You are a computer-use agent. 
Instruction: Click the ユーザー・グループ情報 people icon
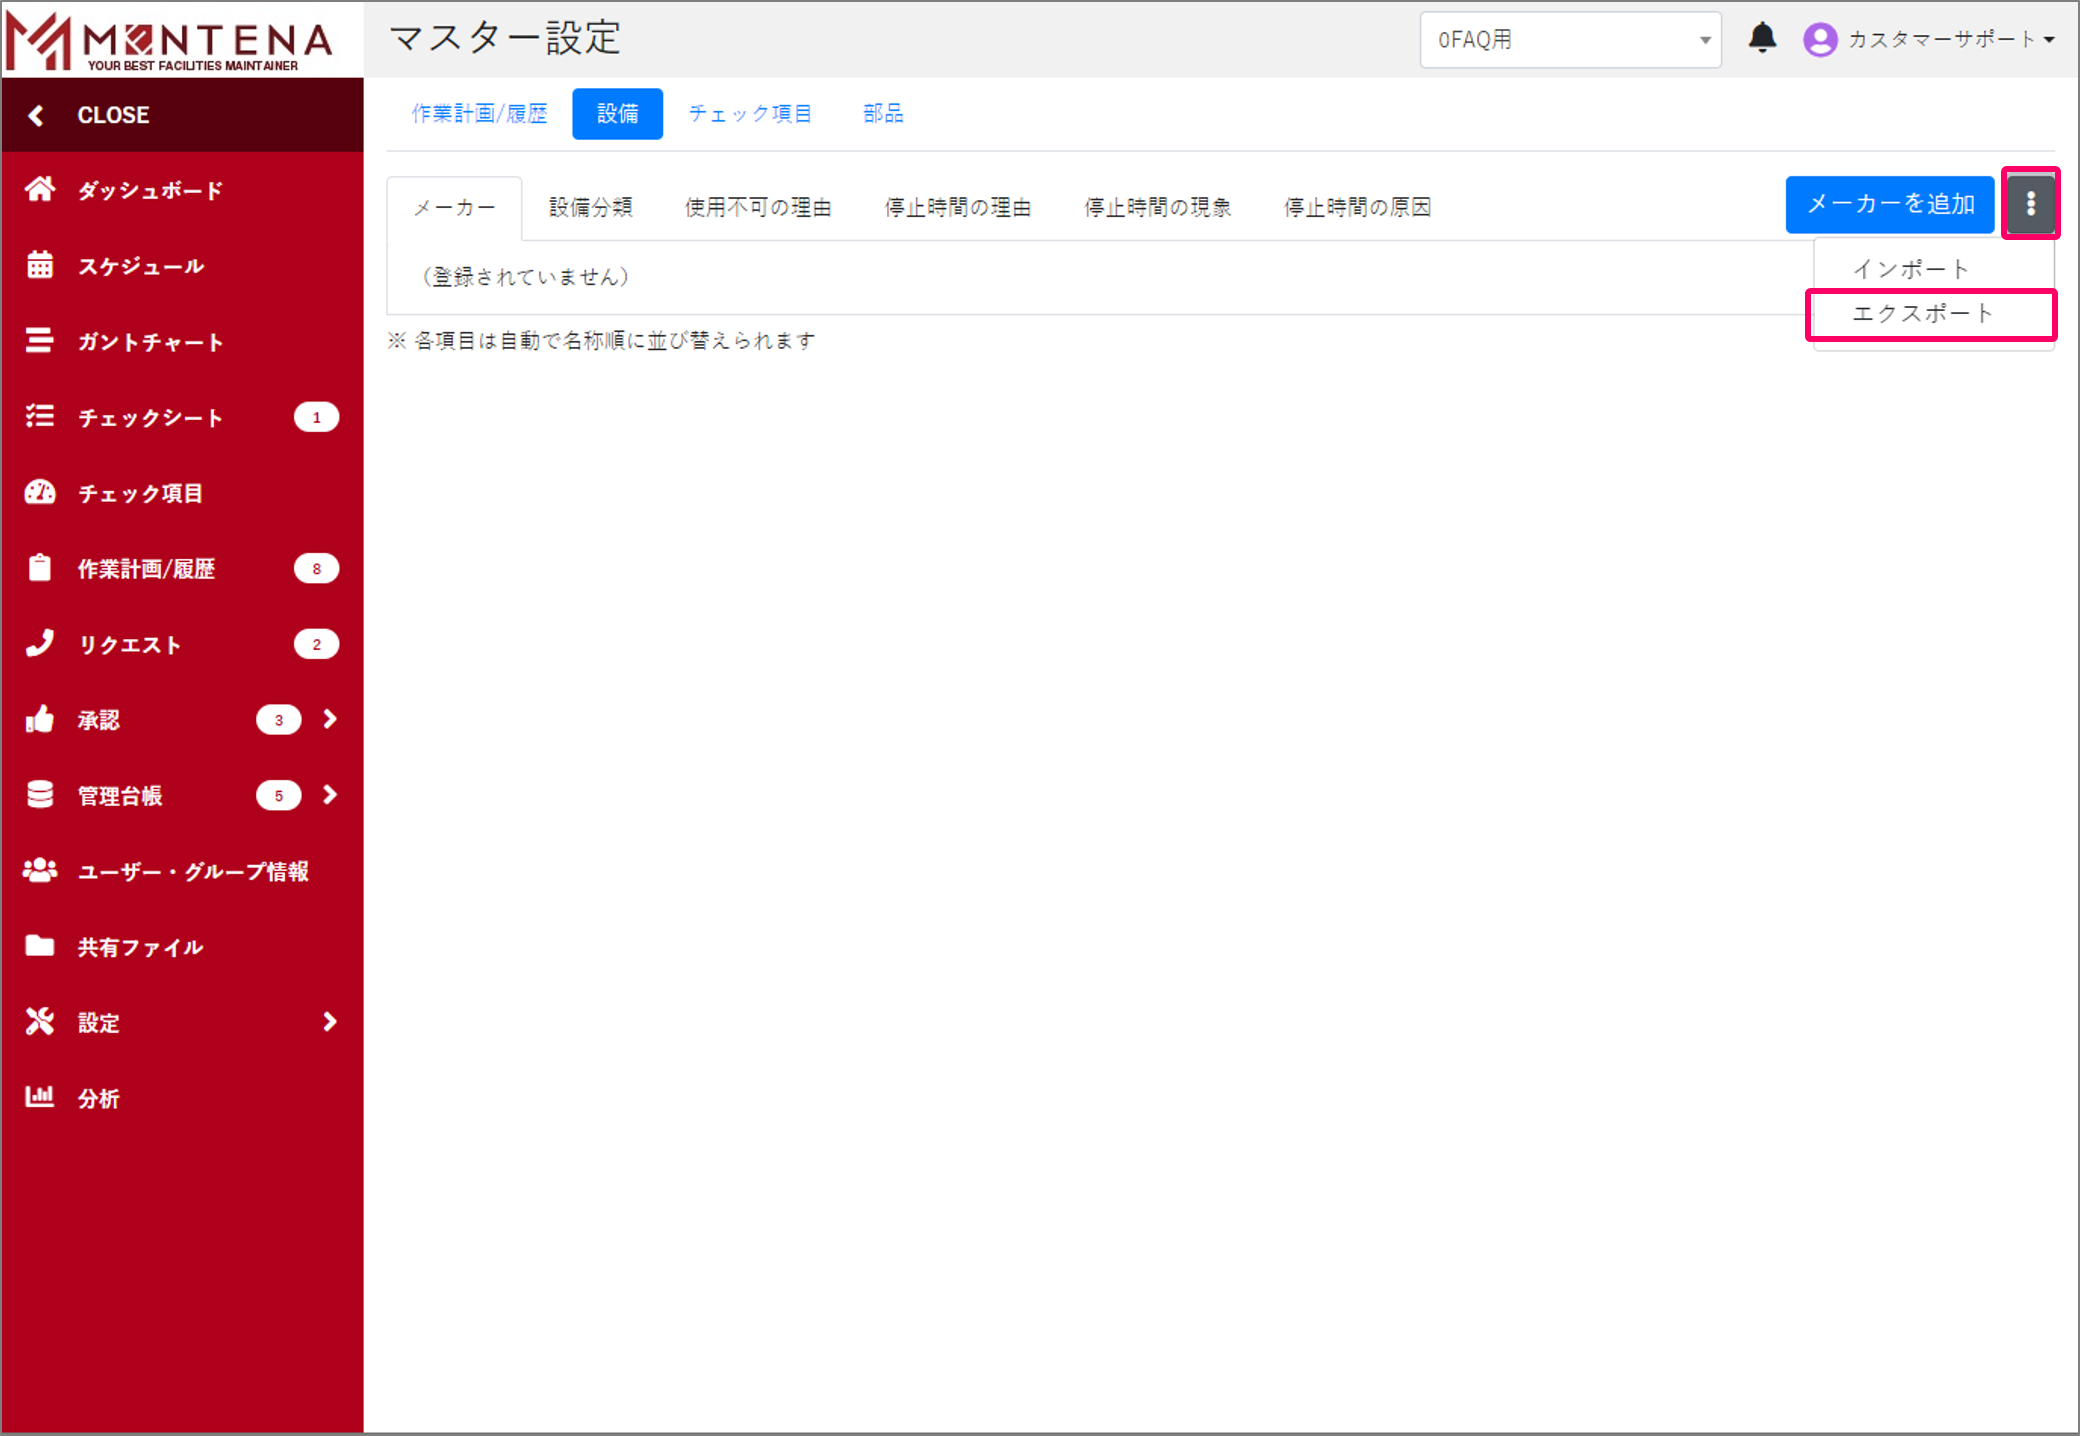[40, 870]
